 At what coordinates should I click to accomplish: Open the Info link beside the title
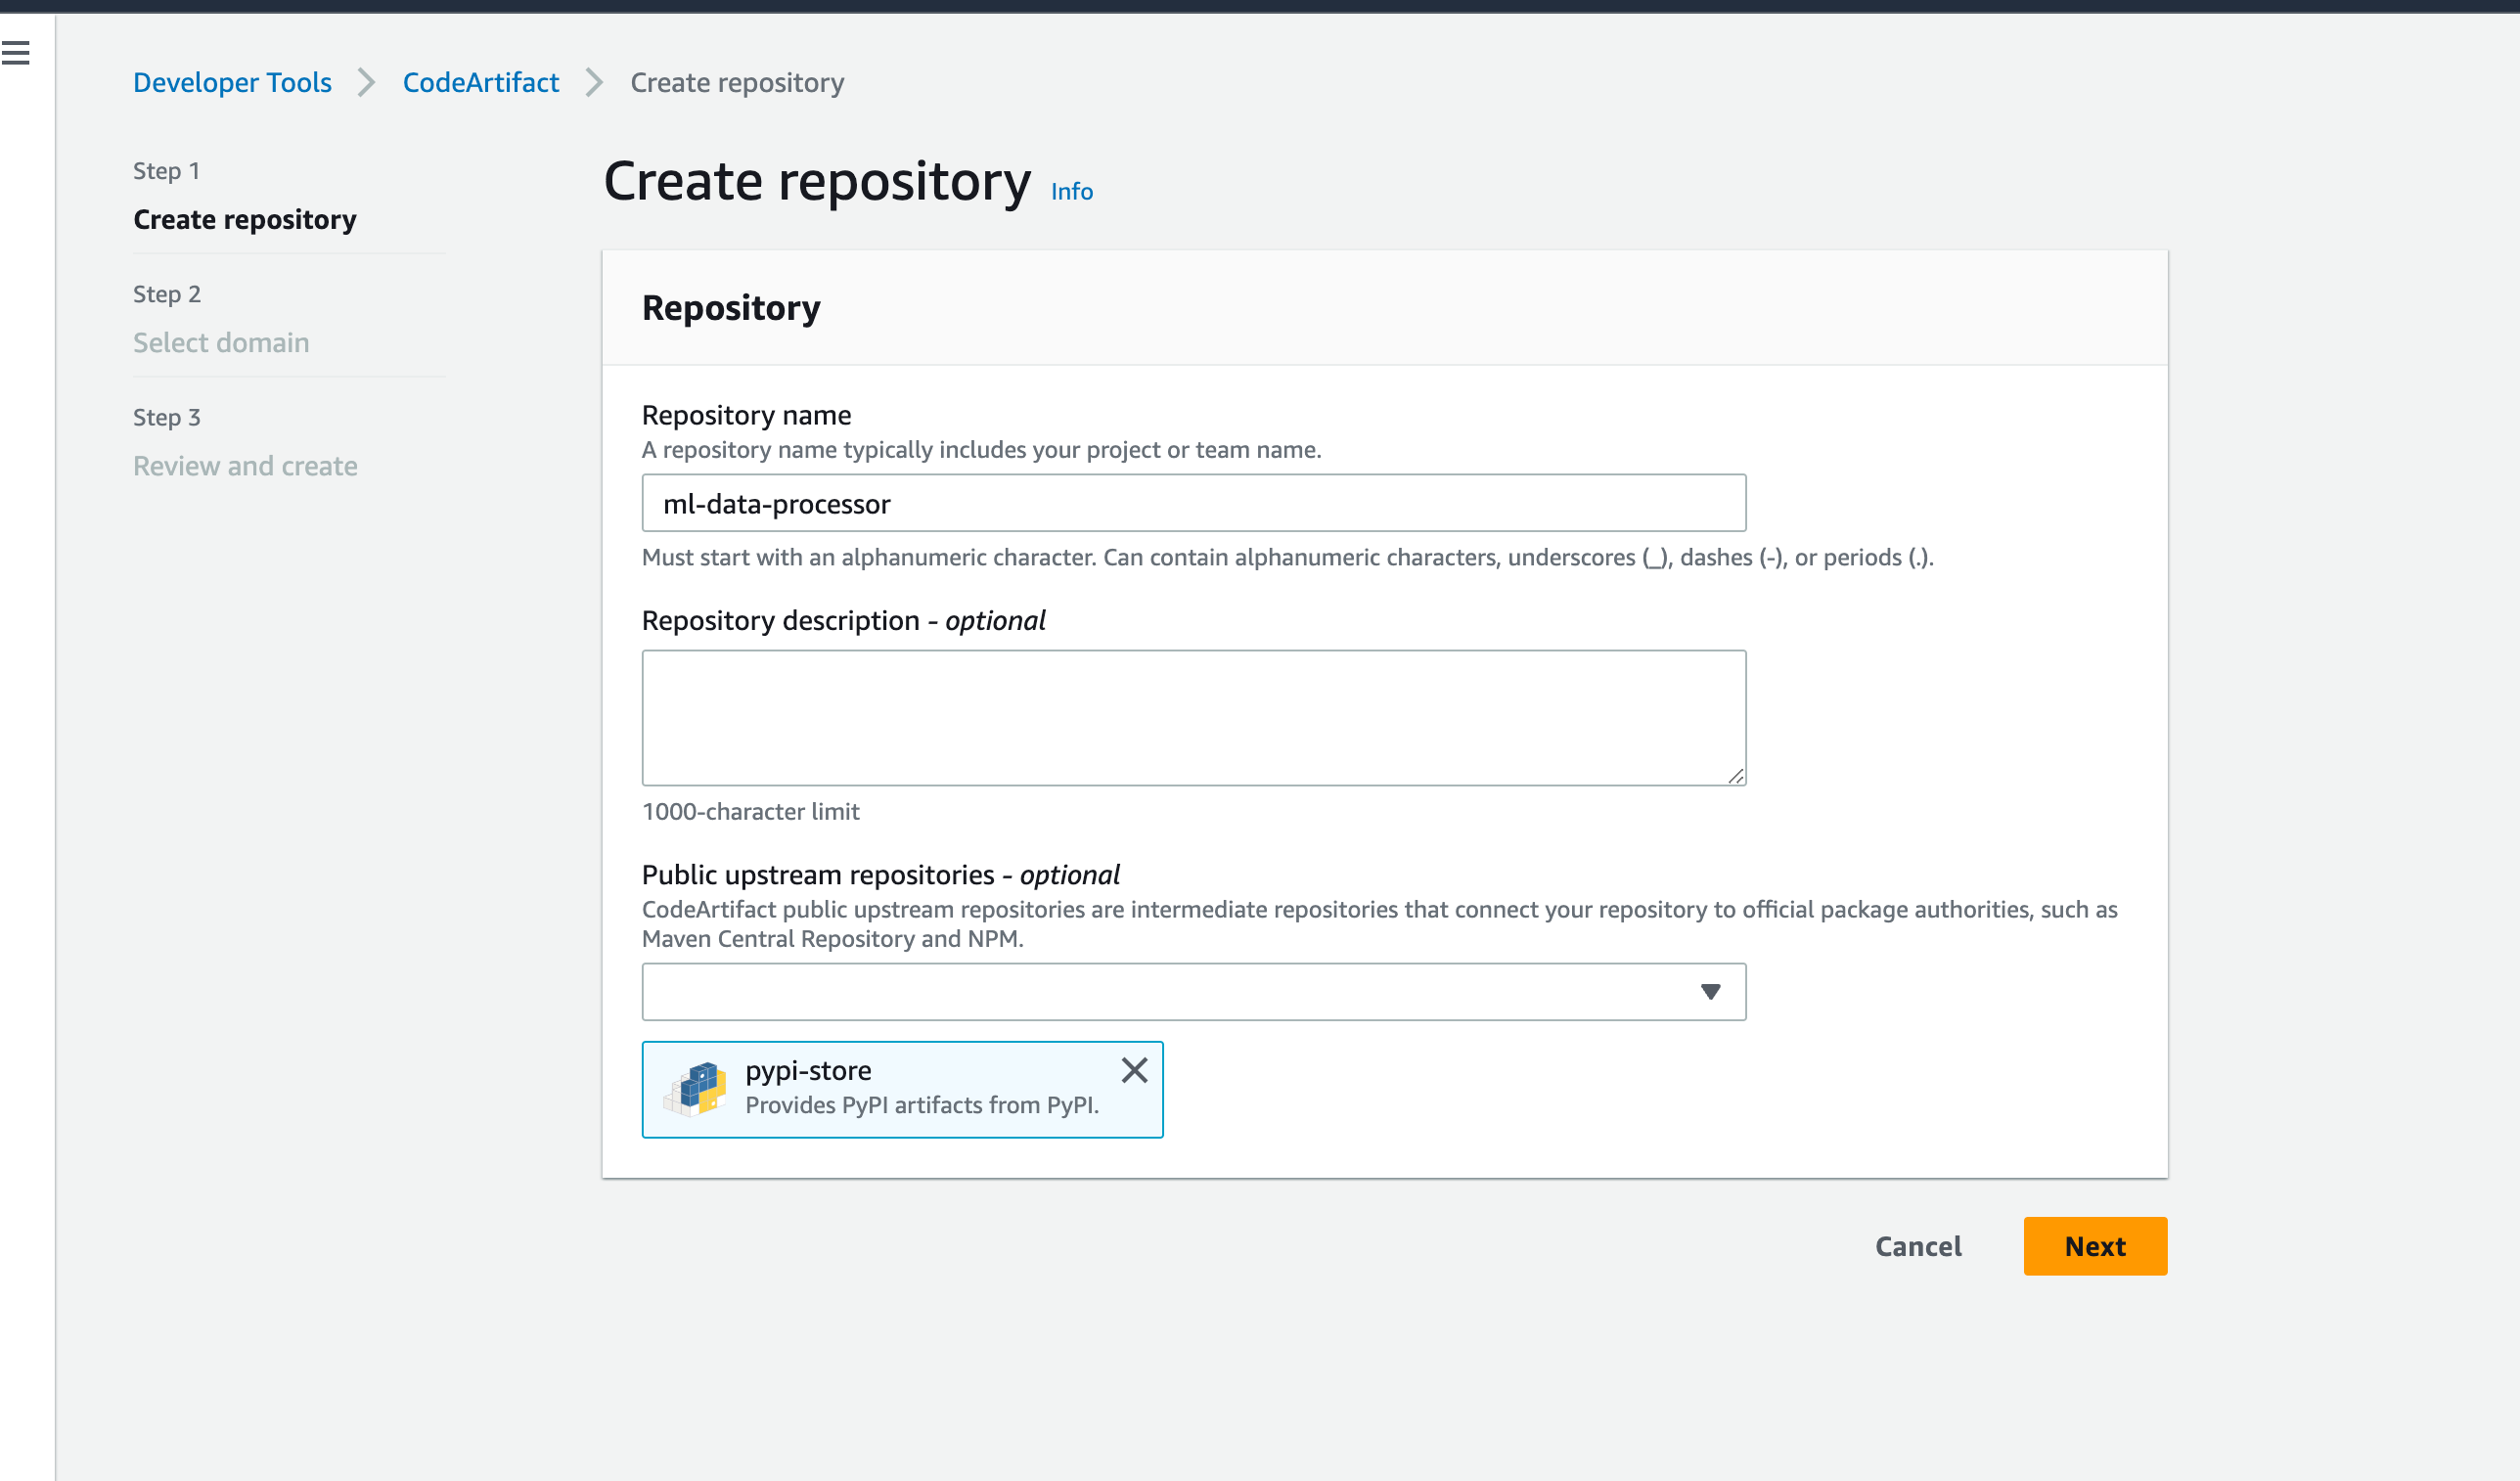coord(1071,191)
